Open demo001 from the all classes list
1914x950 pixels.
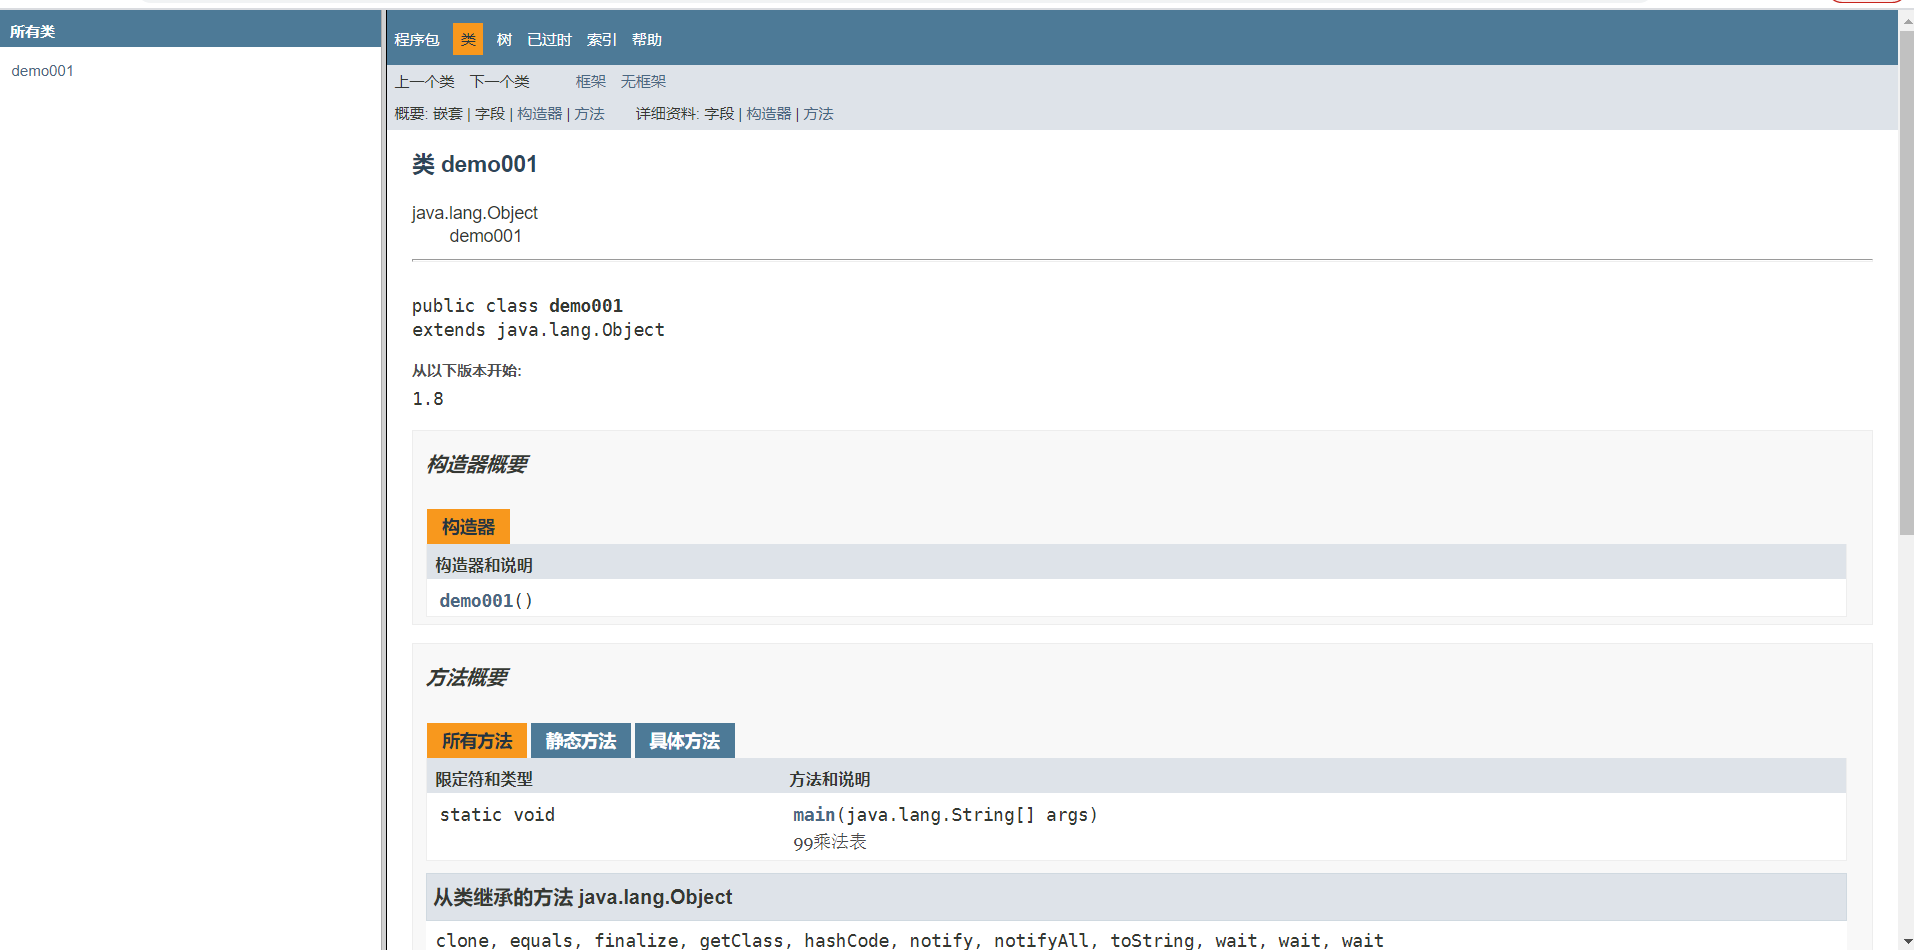42,70
